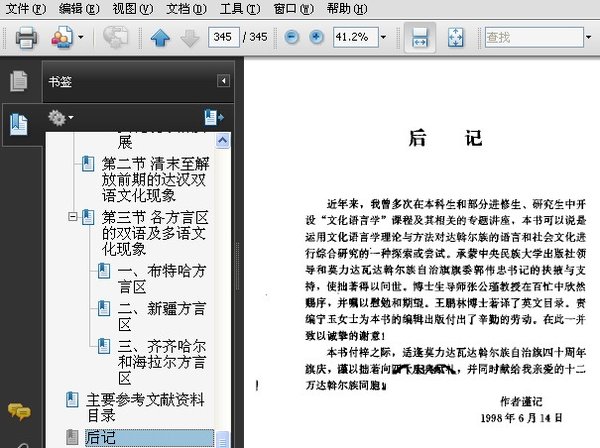600x448 pixels.
Task: Click bookmark icon beside 第三节
Action: pos(88,217)
